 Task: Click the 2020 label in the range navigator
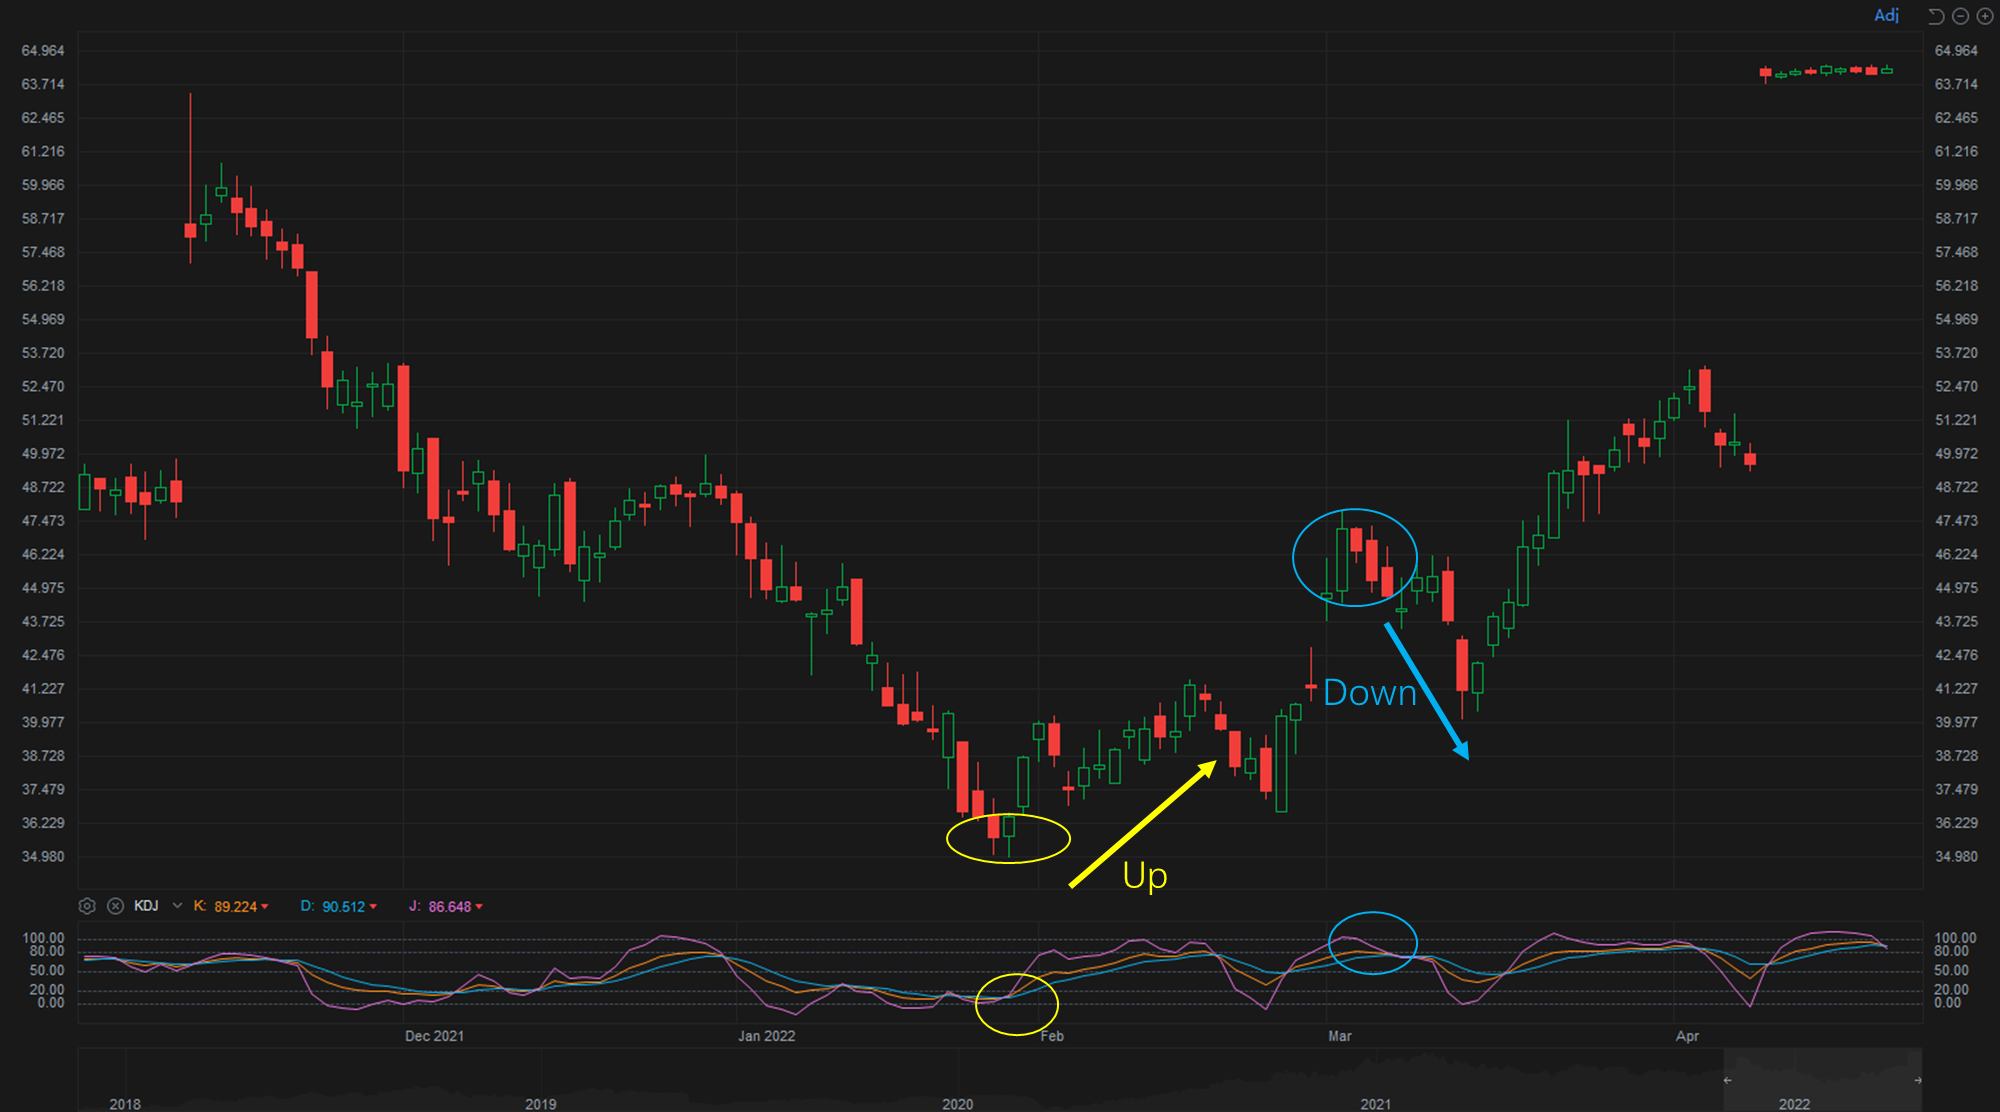click(958, 1104)
